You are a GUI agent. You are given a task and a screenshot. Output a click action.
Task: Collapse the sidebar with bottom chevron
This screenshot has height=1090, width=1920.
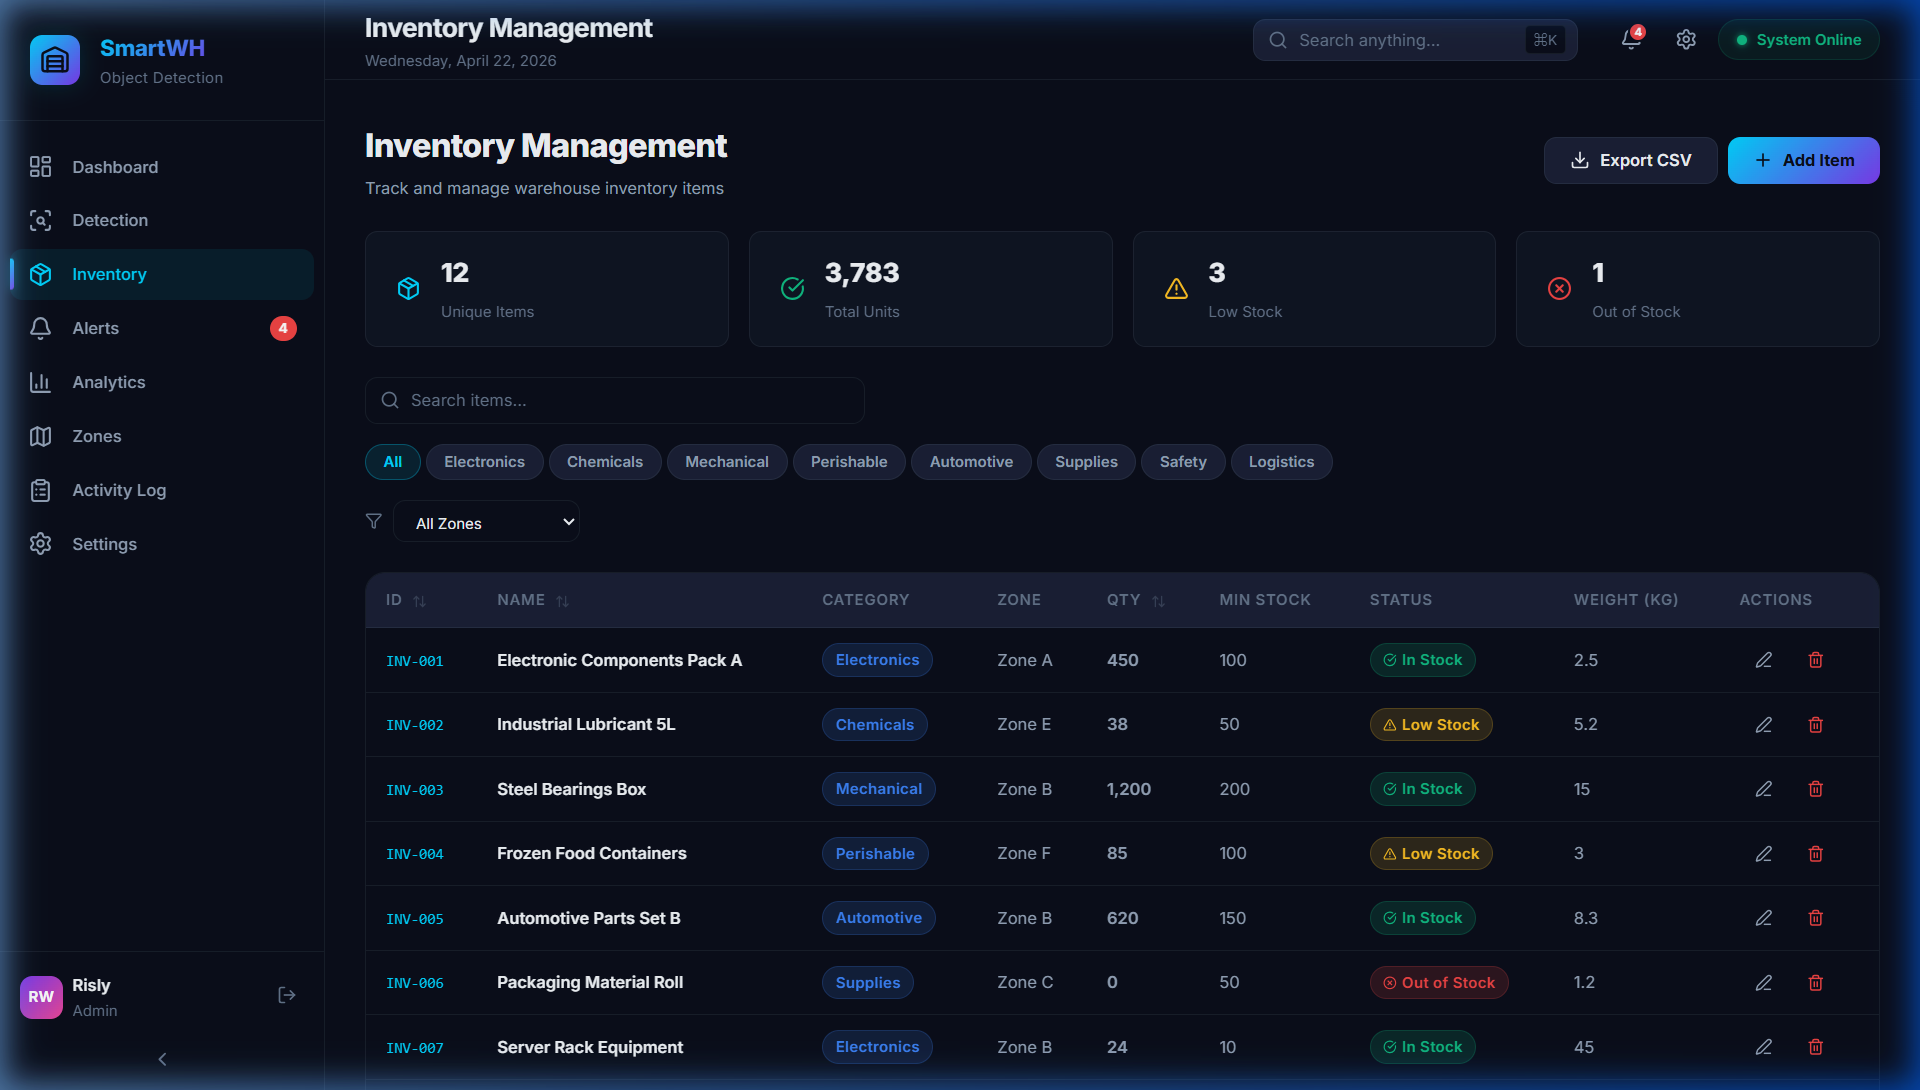pos(162,1059)
